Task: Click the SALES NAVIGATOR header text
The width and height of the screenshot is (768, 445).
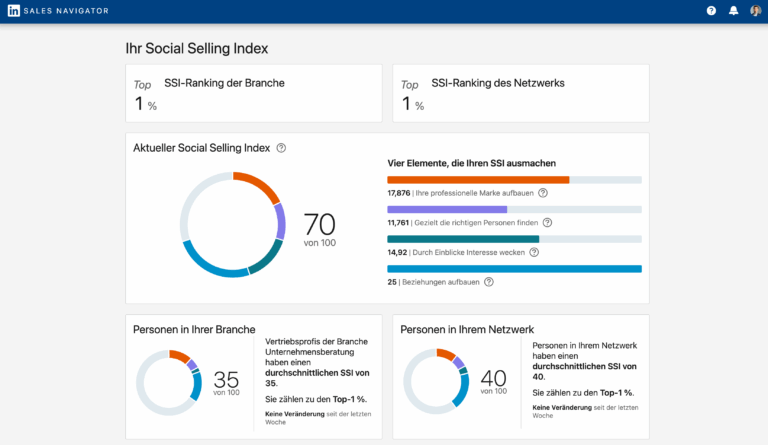Action: [x=66, y=11]
